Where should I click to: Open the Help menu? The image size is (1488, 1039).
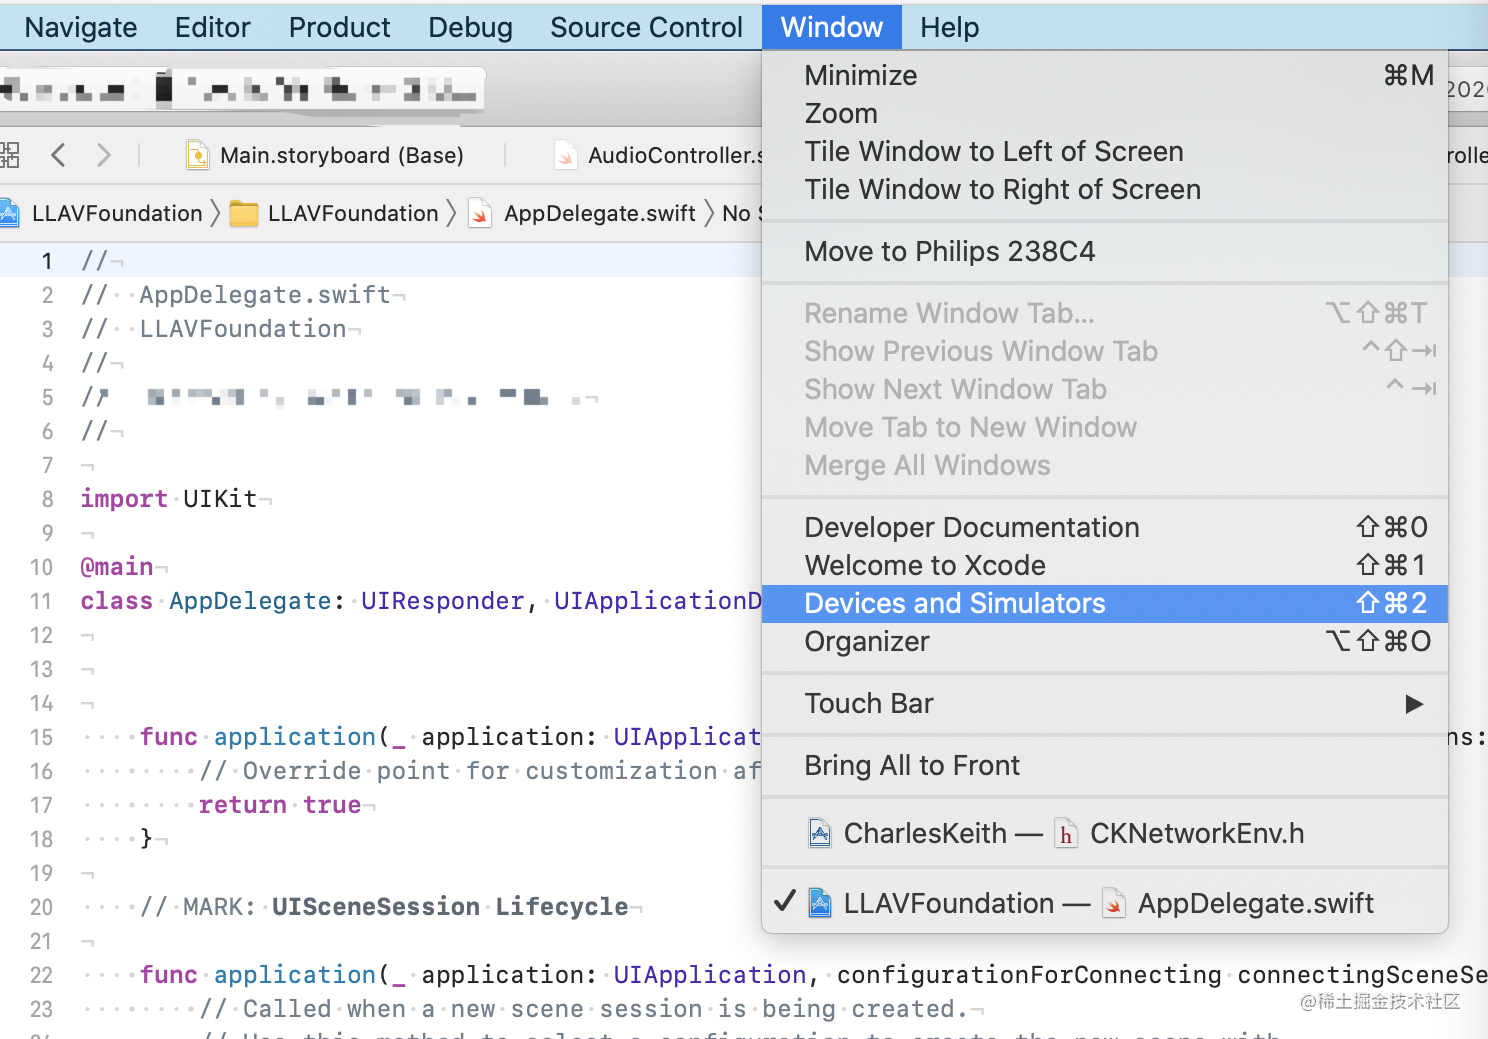point(949,27)
